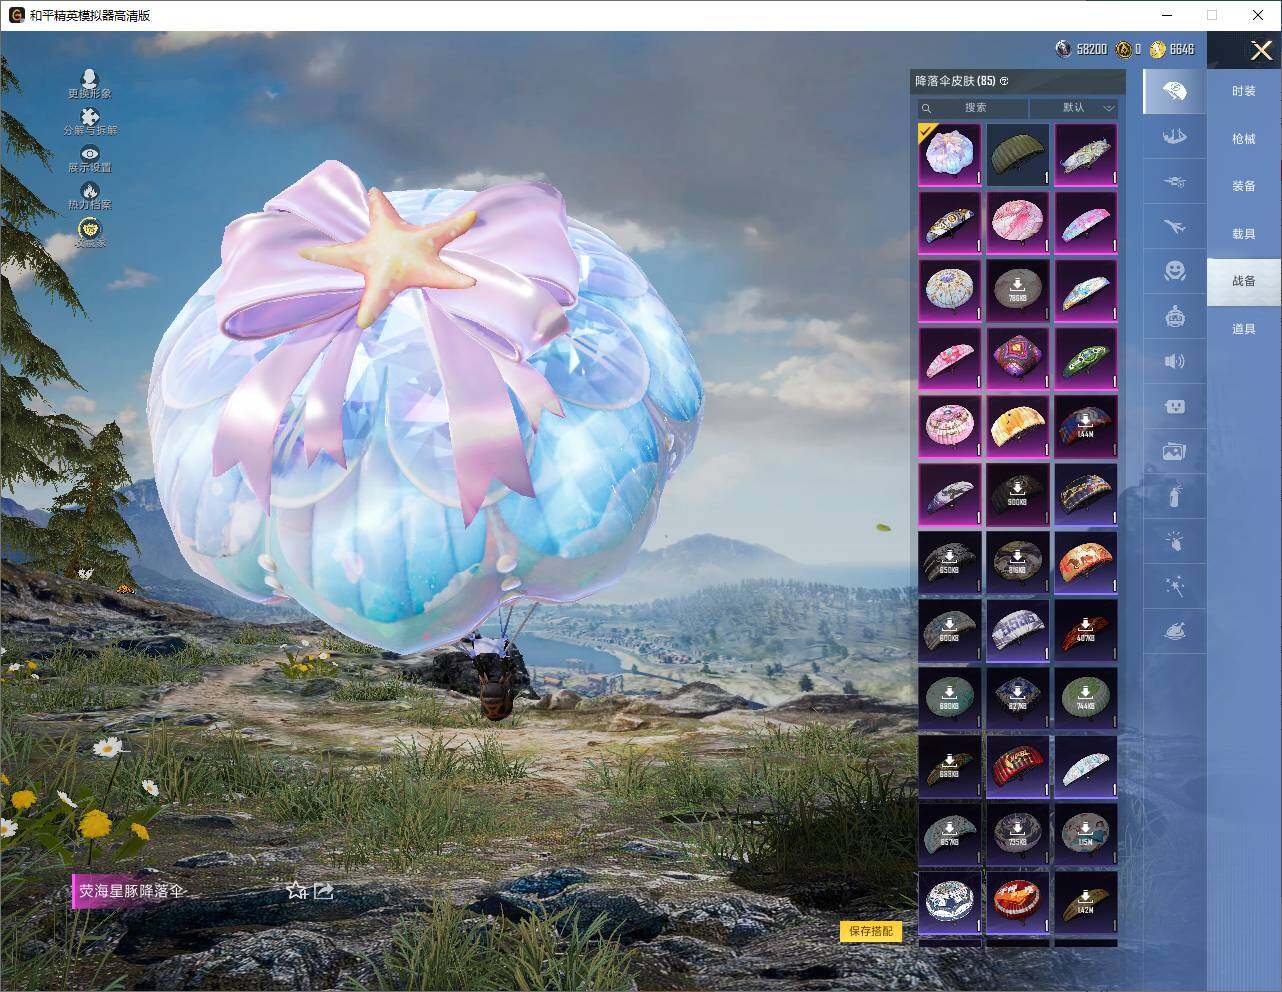Click the 保存搭配 save outfit button
1282x992 pixels.
point(870,931)
